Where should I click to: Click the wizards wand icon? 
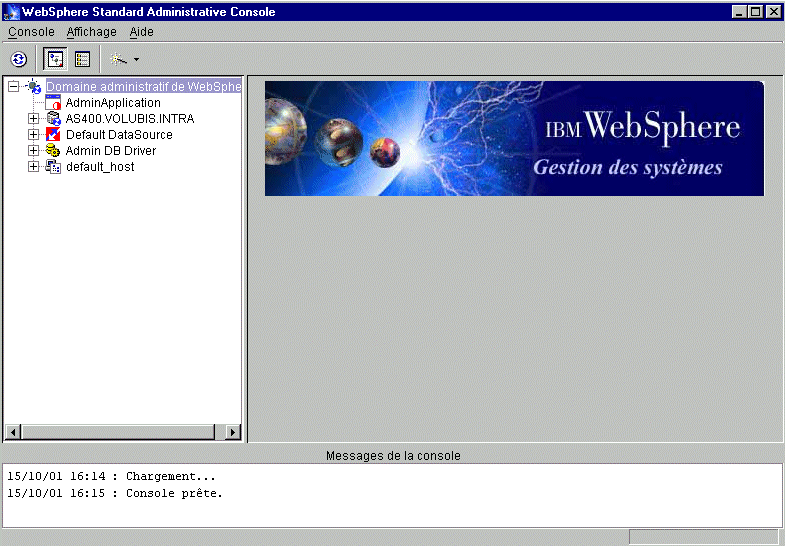tap(118, 60)
